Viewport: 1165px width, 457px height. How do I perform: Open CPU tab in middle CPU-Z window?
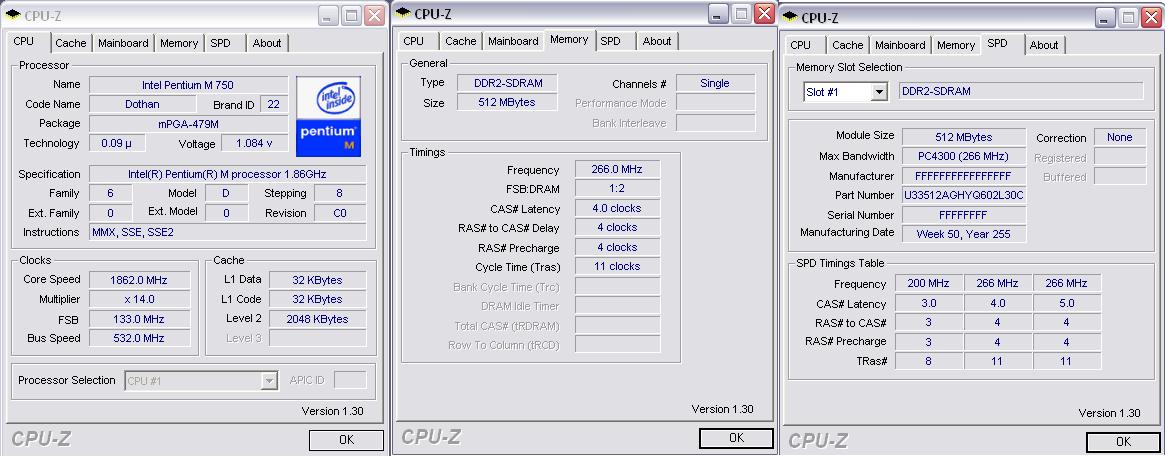414,41
